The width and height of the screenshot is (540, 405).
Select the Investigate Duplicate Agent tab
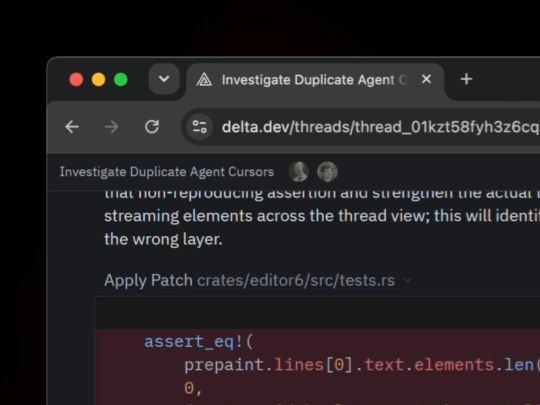[315, 80]
